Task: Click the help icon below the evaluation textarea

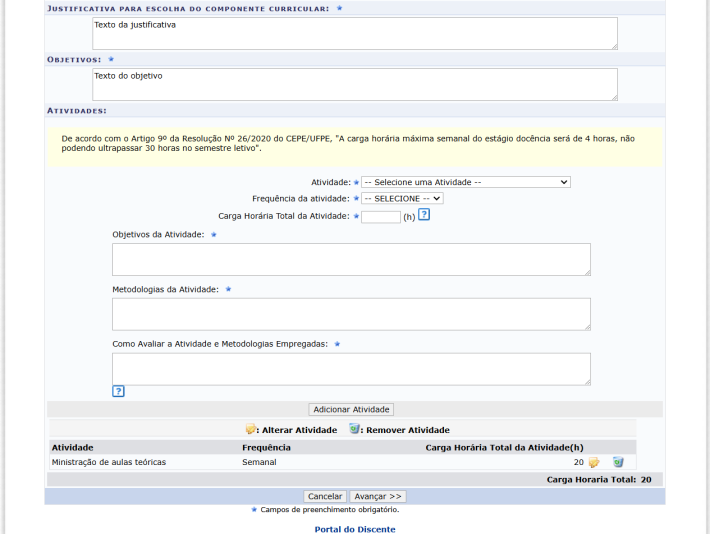Action: [x=118, y=391]
